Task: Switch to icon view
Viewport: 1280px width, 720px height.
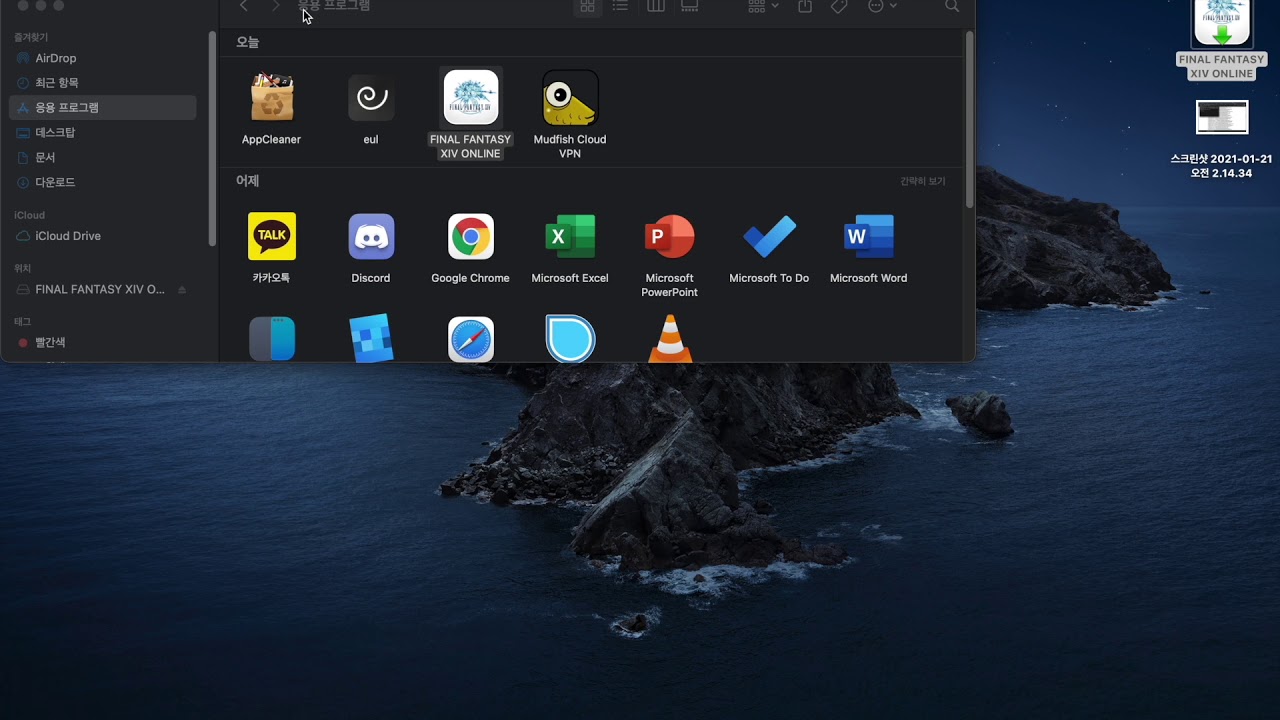Action: [x=587, y=6]
